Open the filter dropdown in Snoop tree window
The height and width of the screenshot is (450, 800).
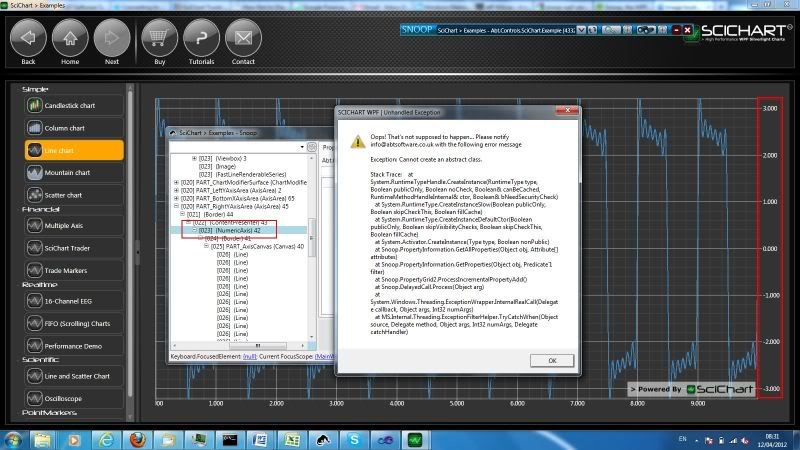click(302, 147)
